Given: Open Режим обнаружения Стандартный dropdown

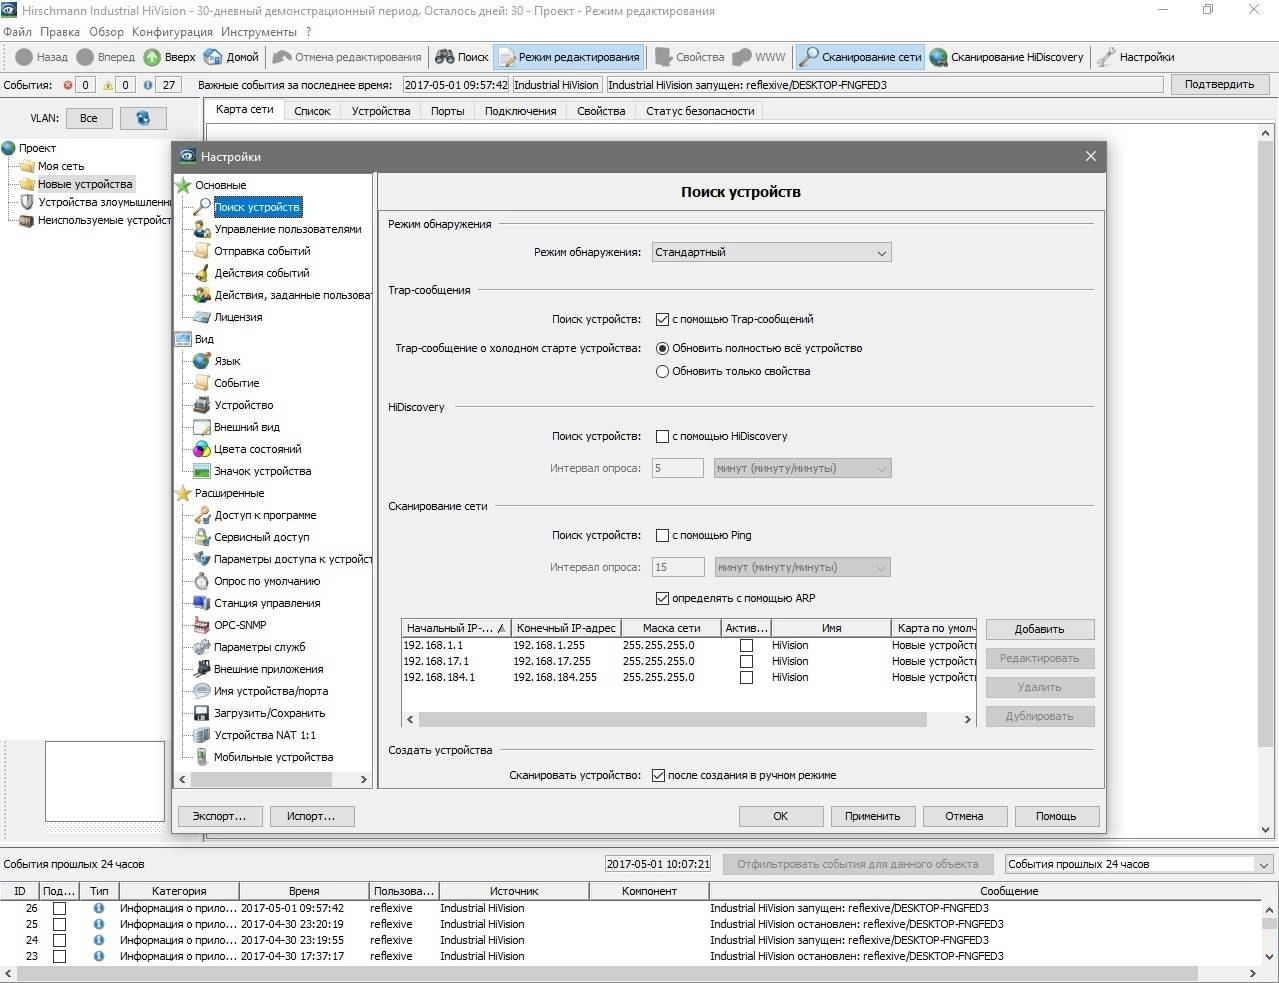Looking at the screenshot, I should pyautogui.click(x=771, y=252).
